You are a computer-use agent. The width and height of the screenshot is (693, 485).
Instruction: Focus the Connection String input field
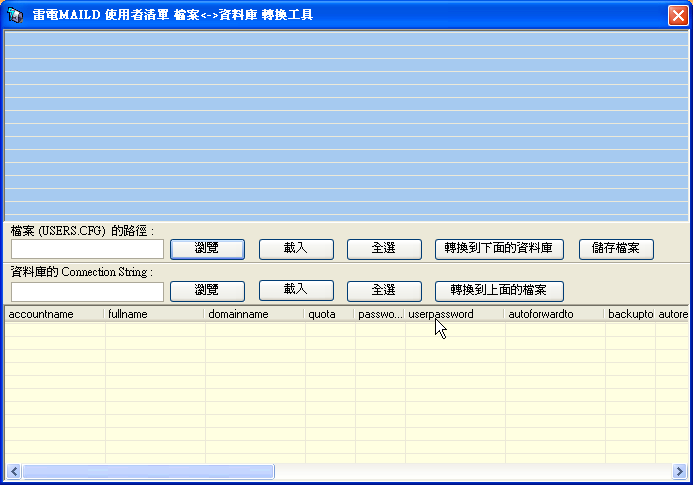coord(87,291)
